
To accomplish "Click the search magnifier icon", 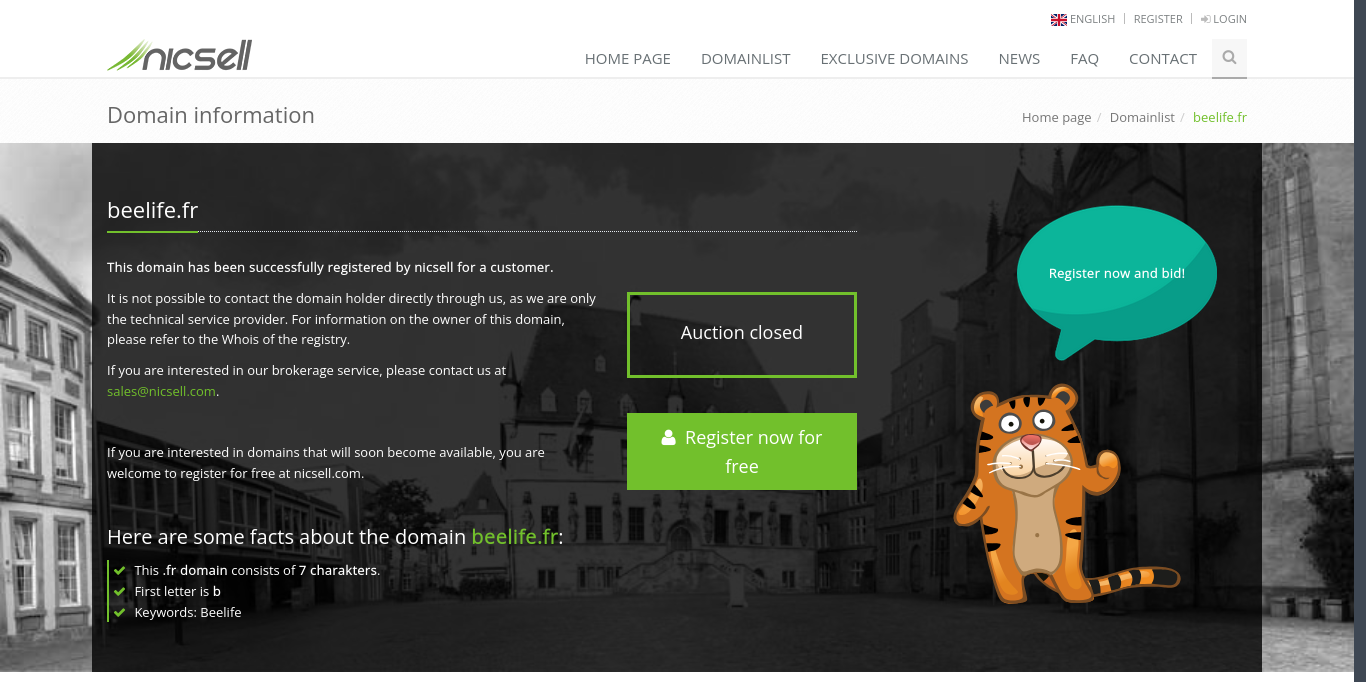I will (1229, 58).
